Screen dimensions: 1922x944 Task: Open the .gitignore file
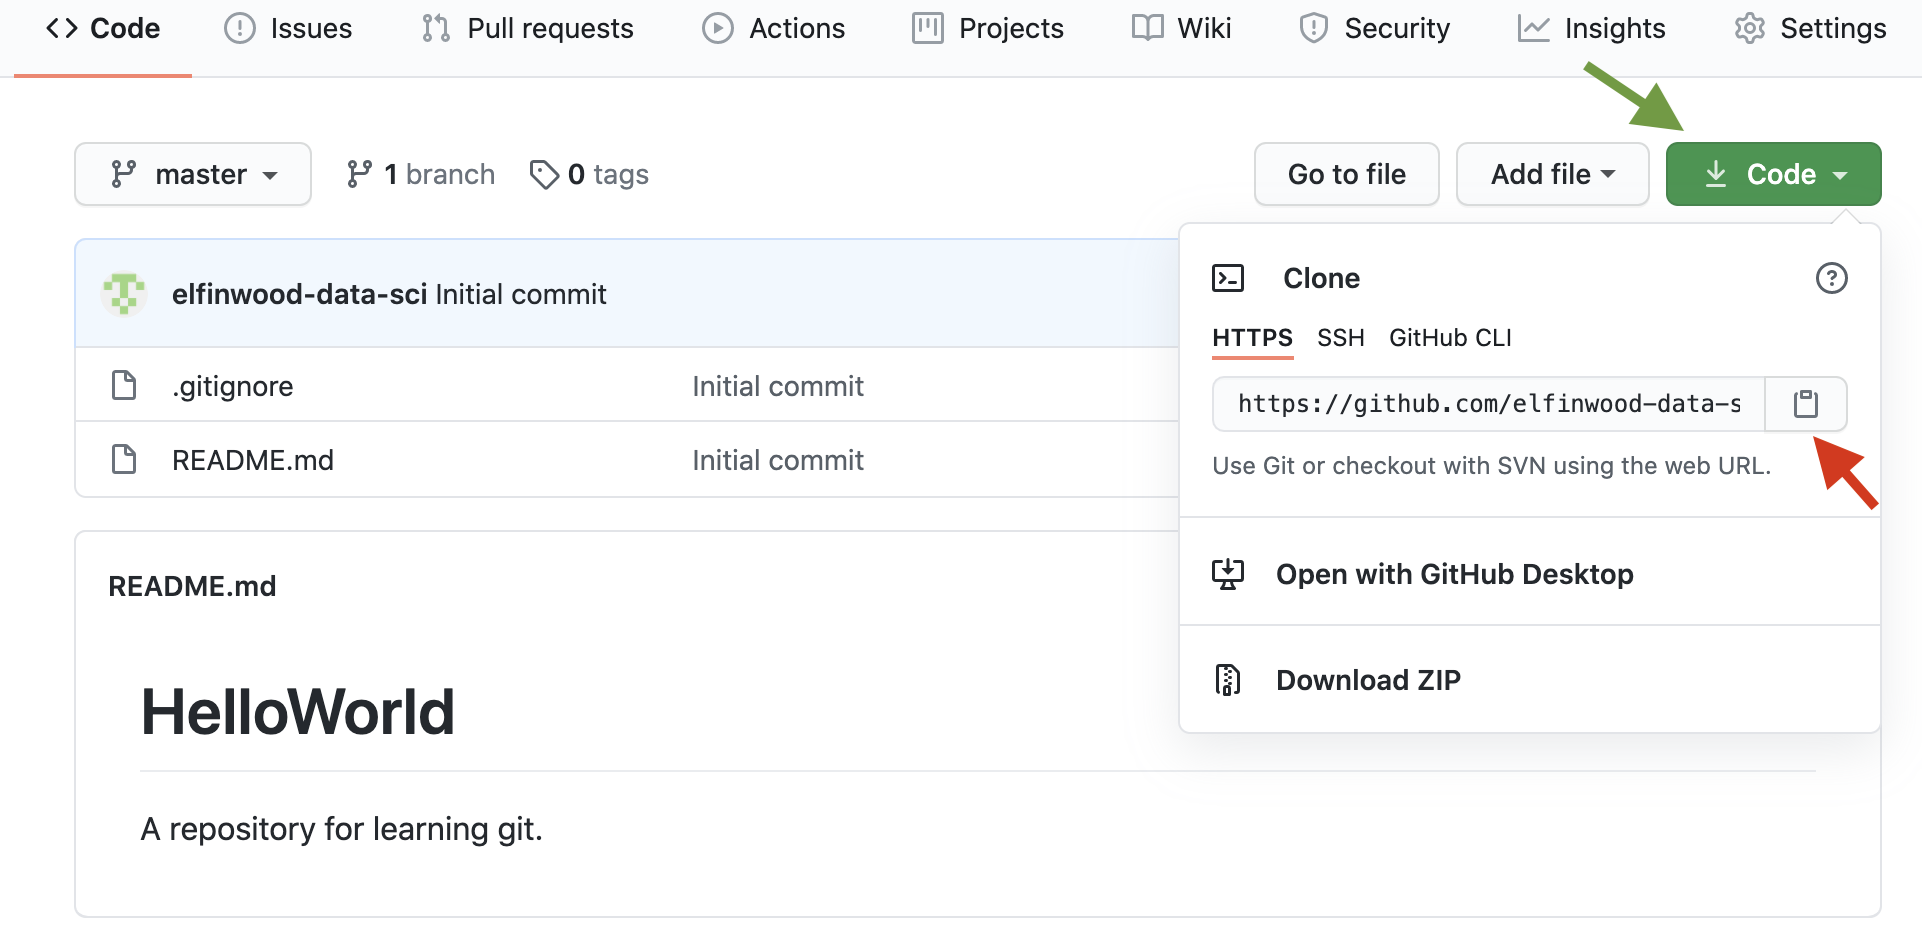point(233,386)
